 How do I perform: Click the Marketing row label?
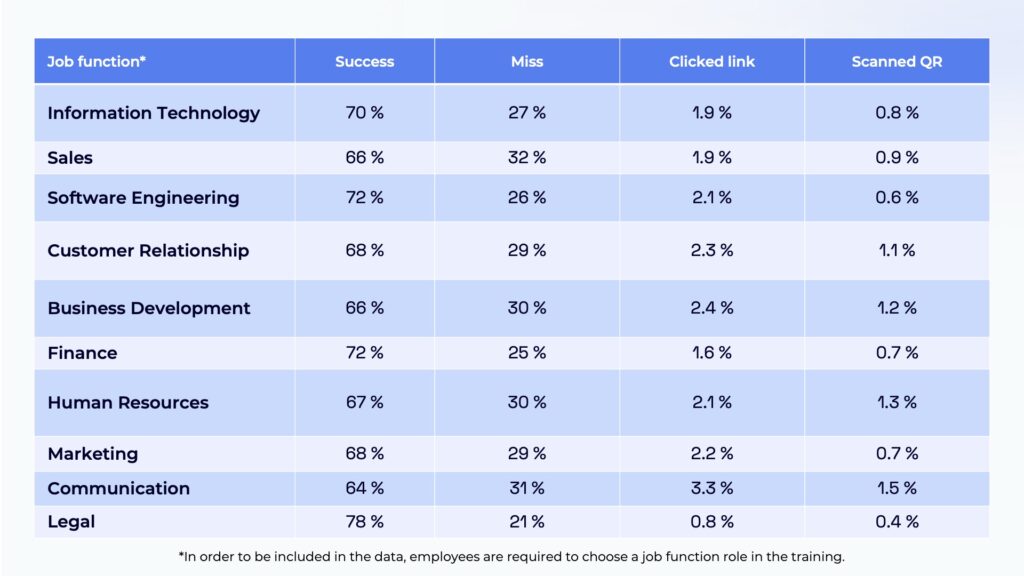[92, 454]
